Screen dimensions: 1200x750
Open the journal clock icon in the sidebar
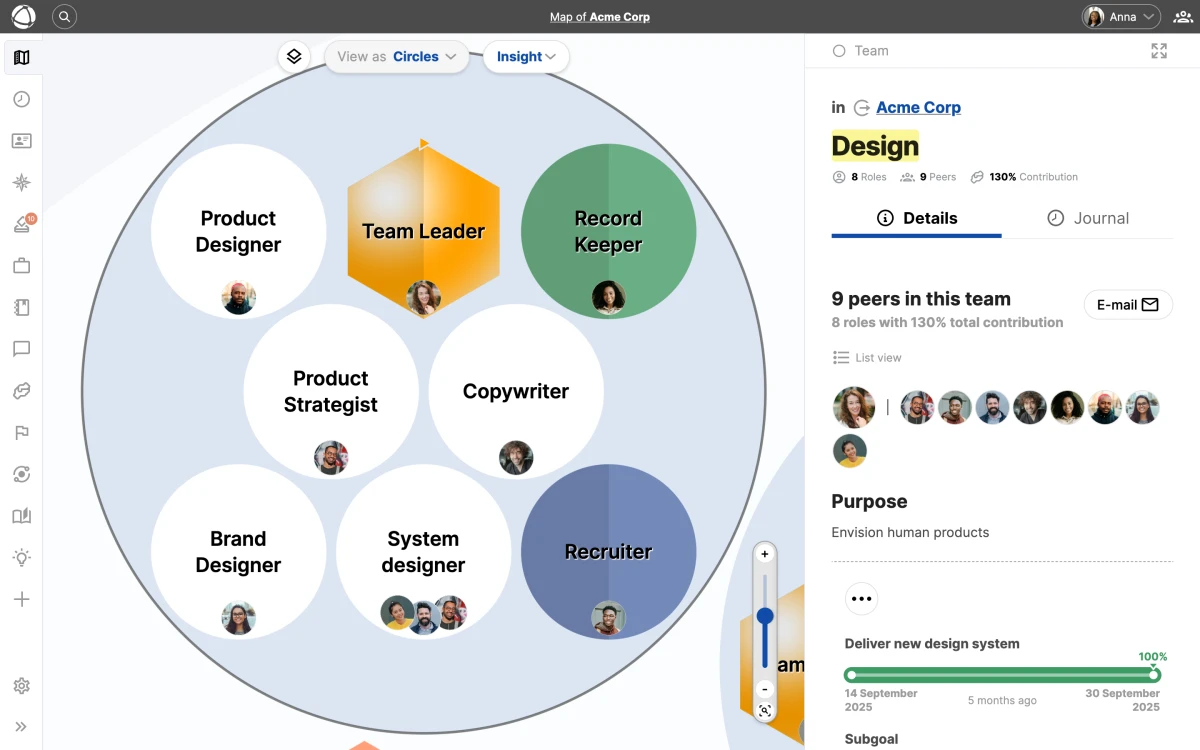tap(22, 99)
